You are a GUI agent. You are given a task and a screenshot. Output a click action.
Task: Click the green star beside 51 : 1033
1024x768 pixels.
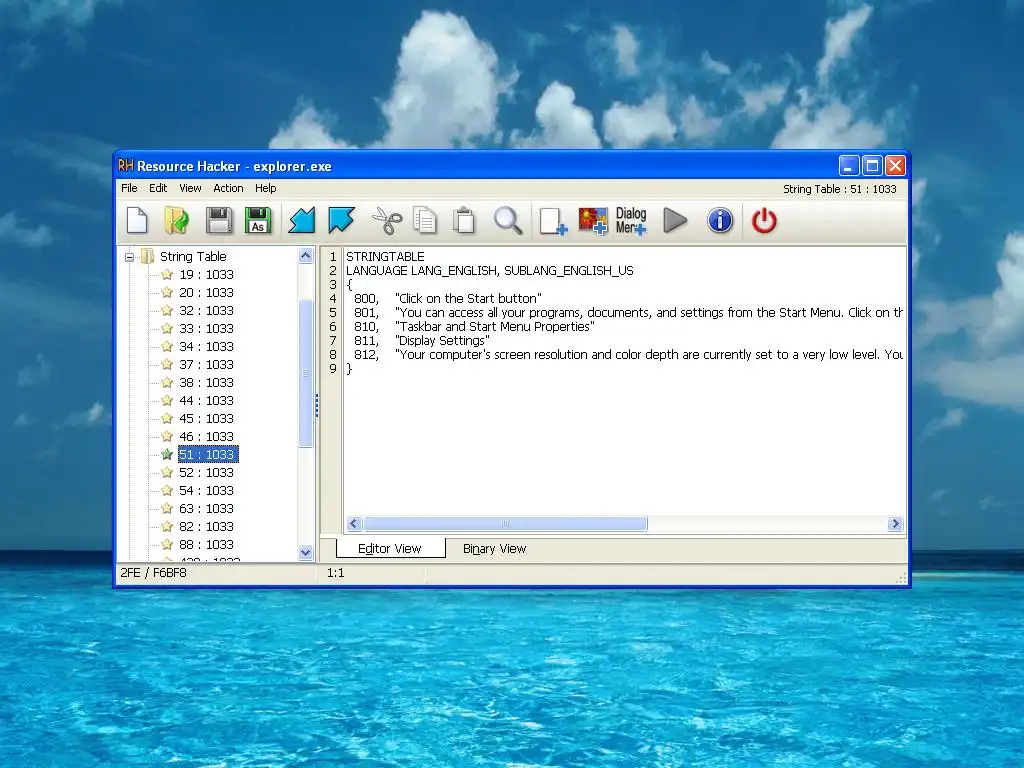click(x=167, y=454)
